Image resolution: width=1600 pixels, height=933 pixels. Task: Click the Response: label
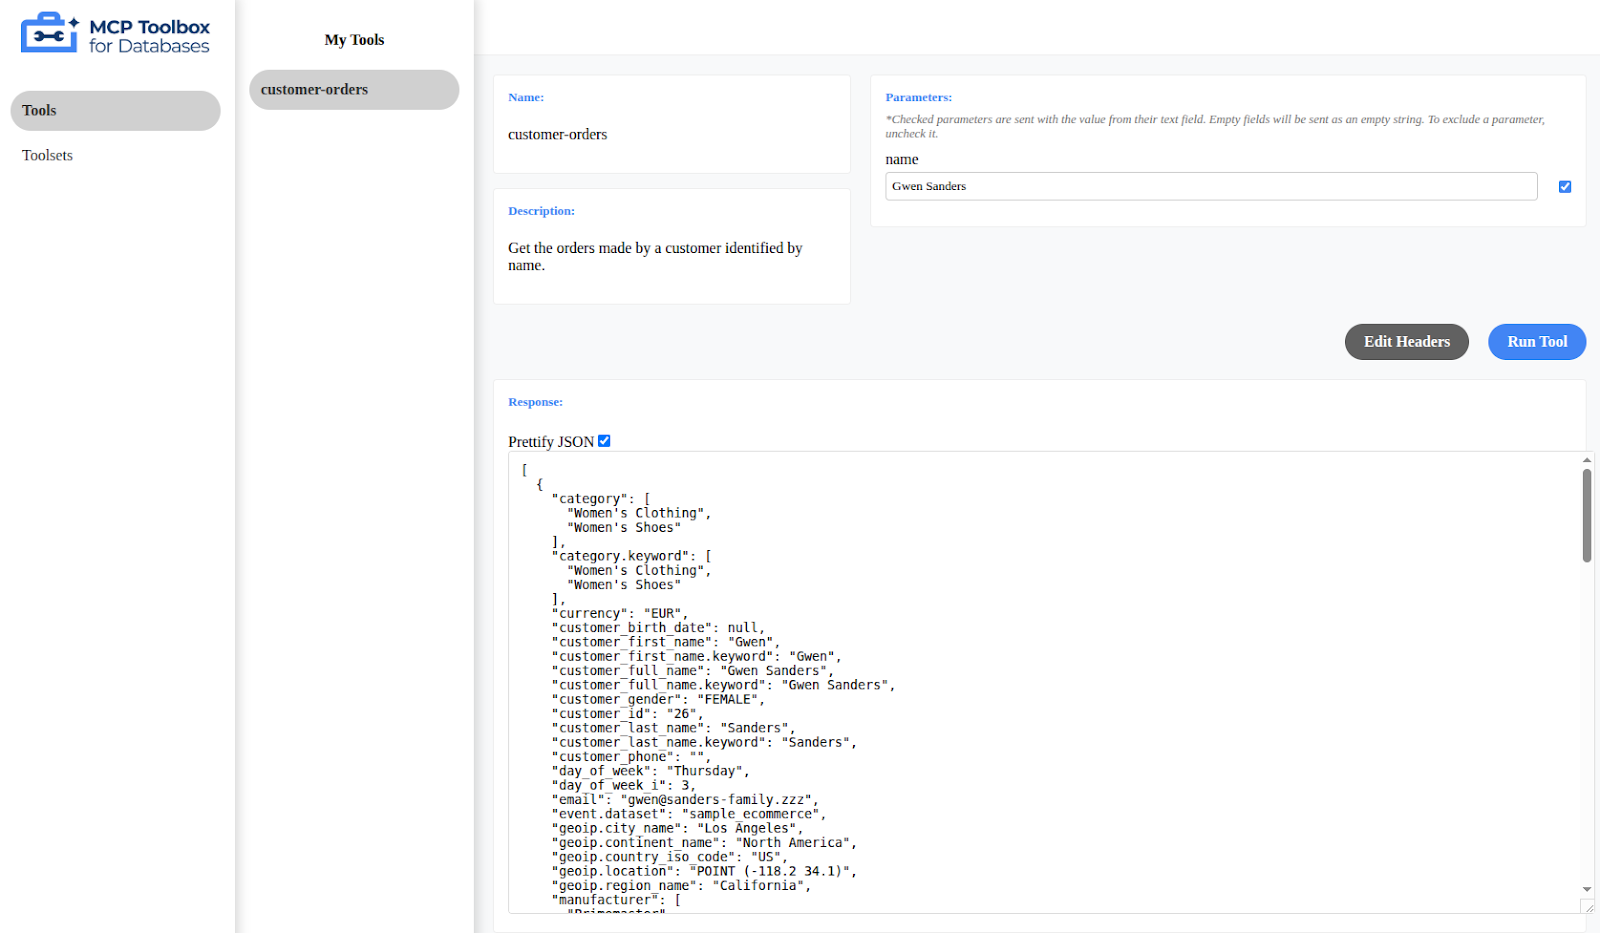click(x=535, y=402)
